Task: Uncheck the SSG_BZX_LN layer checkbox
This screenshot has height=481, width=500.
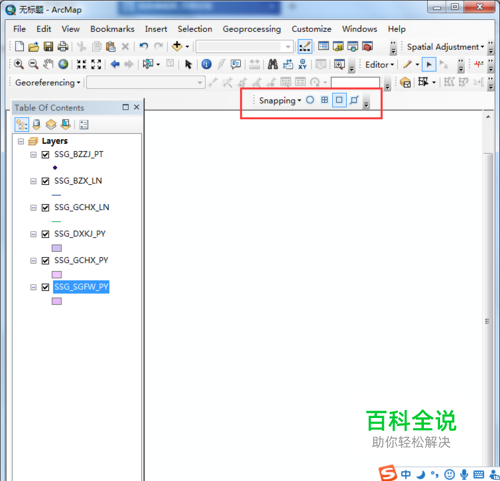Action: pos(45,181)
